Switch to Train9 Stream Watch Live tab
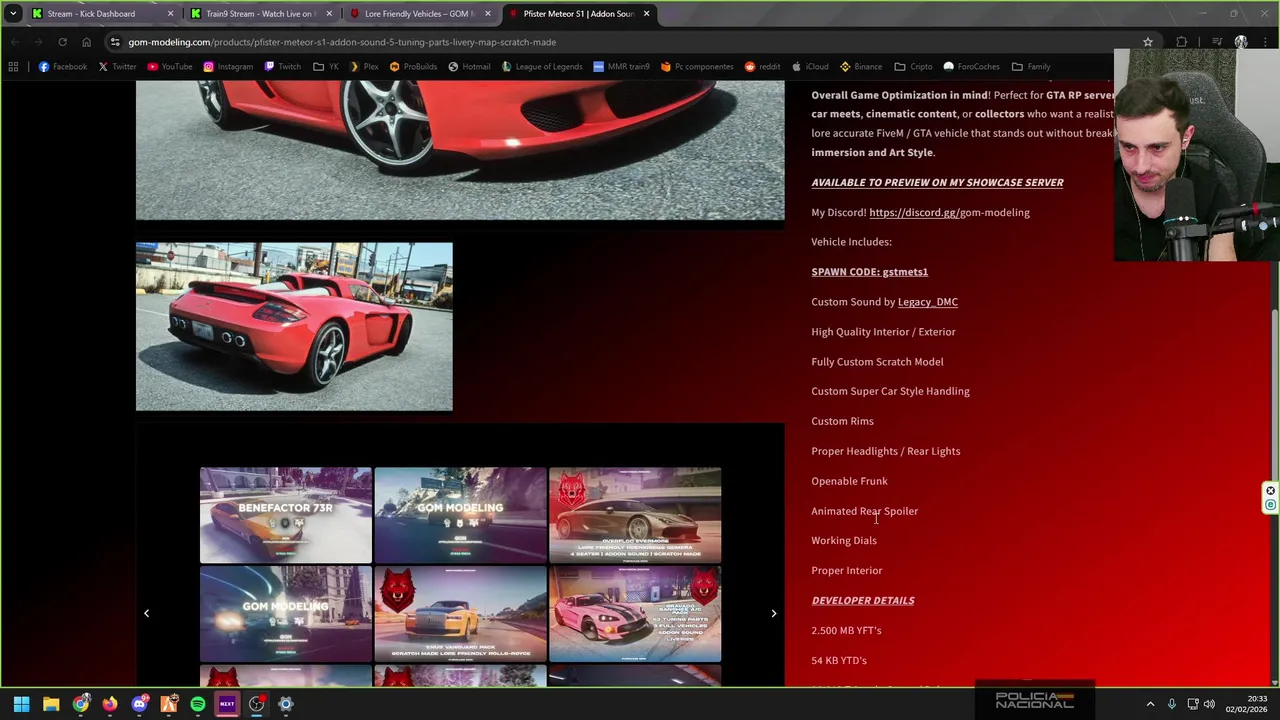The height and width of the screenshot is (720, 1280). [x=260, y=14]
